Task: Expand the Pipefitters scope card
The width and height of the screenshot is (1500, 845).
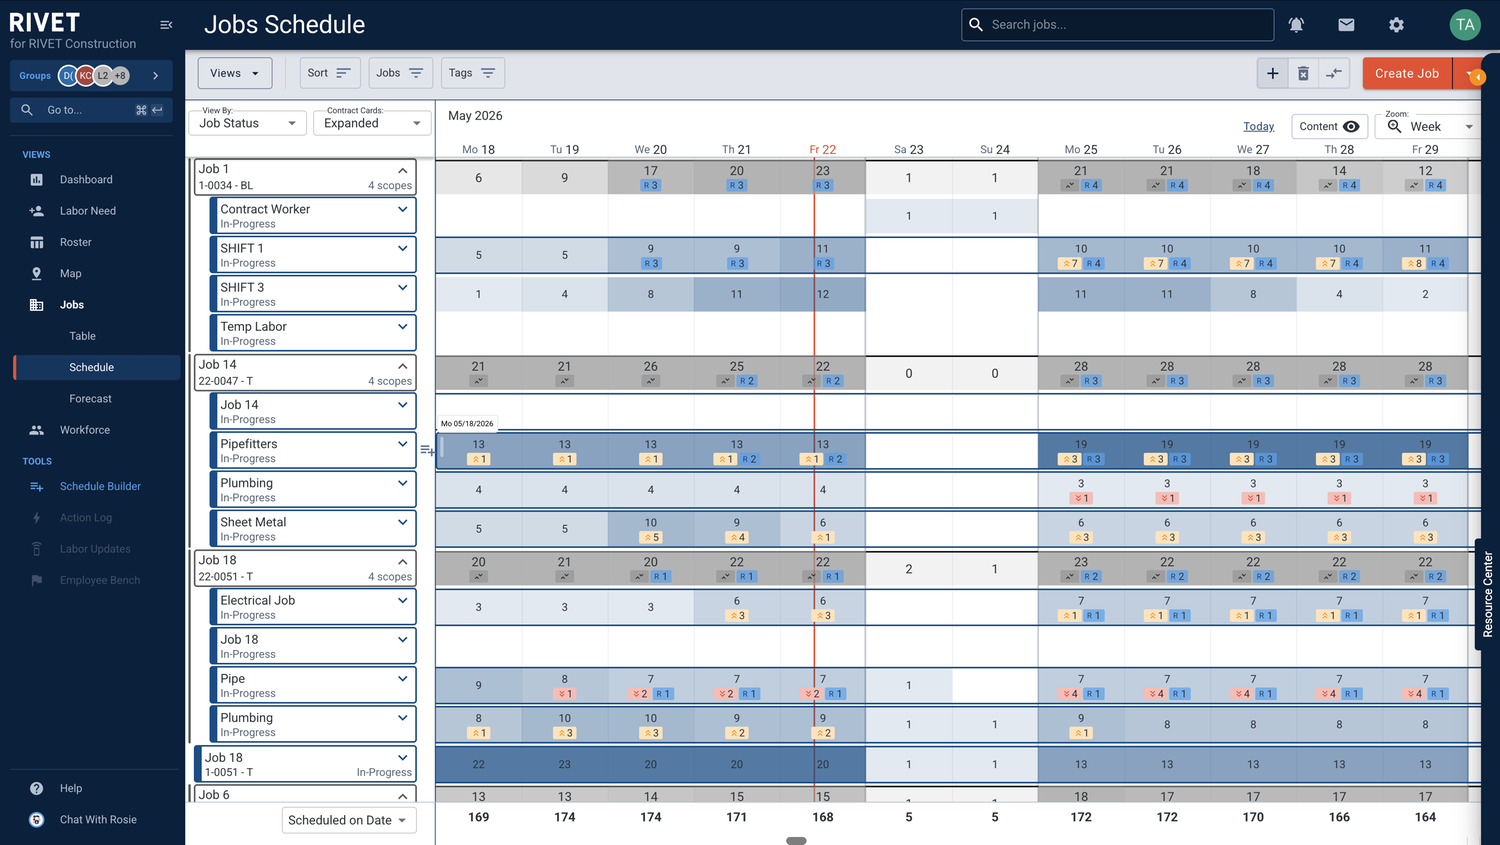Action: click(x=403, y=444)
